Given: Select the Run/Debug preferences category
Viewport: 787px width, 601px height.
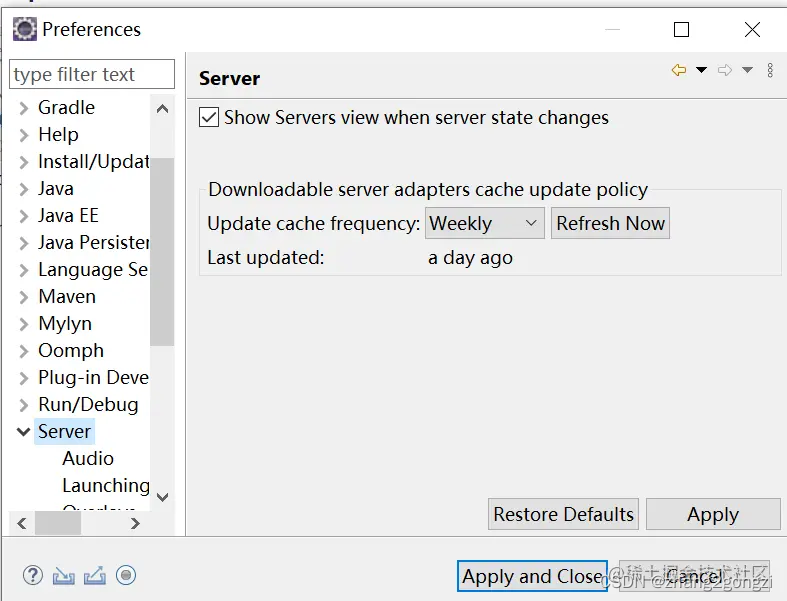Looking at the screenshot, I should point(88,404).
